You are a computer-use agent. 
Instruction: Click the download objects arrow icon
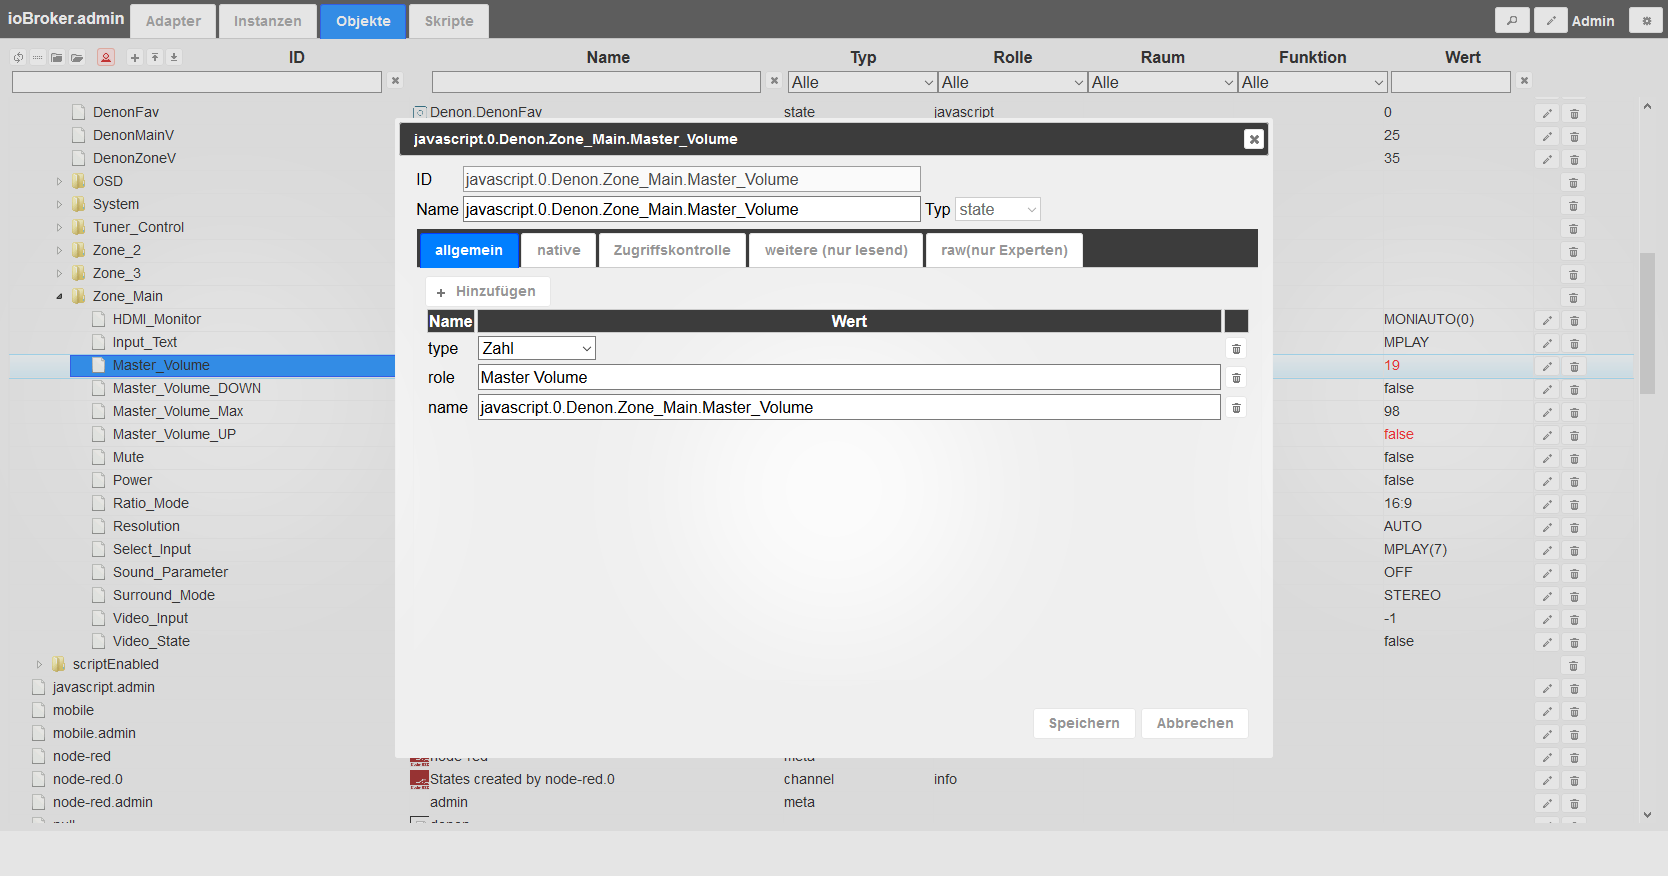point(174,57)
